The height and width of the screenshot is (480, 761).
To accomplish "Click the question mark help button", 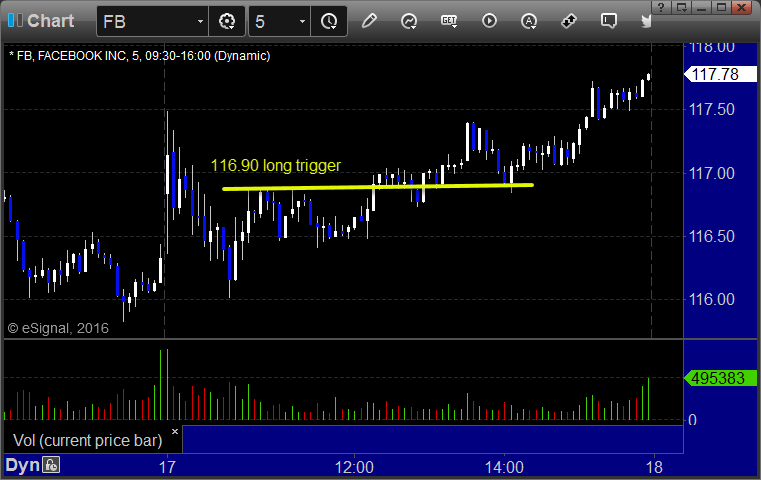I will [x=662, y=7].
